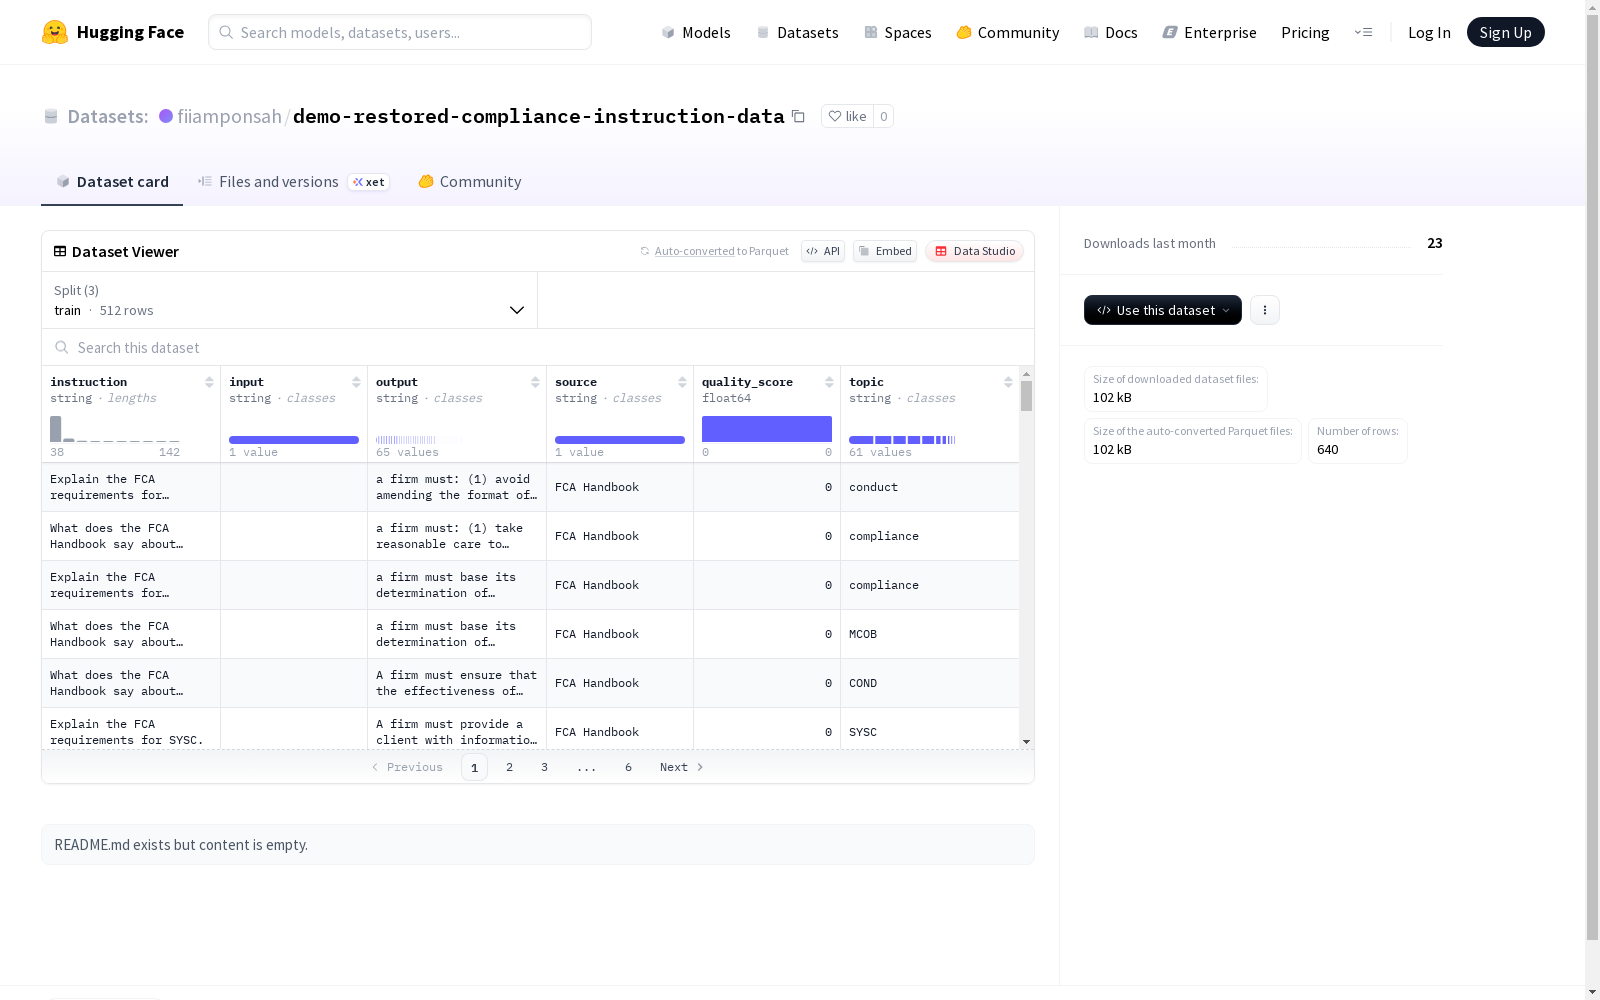Click the output classes distribution bar
This screenshot has width=1600, height=1000.
[420, 440]
